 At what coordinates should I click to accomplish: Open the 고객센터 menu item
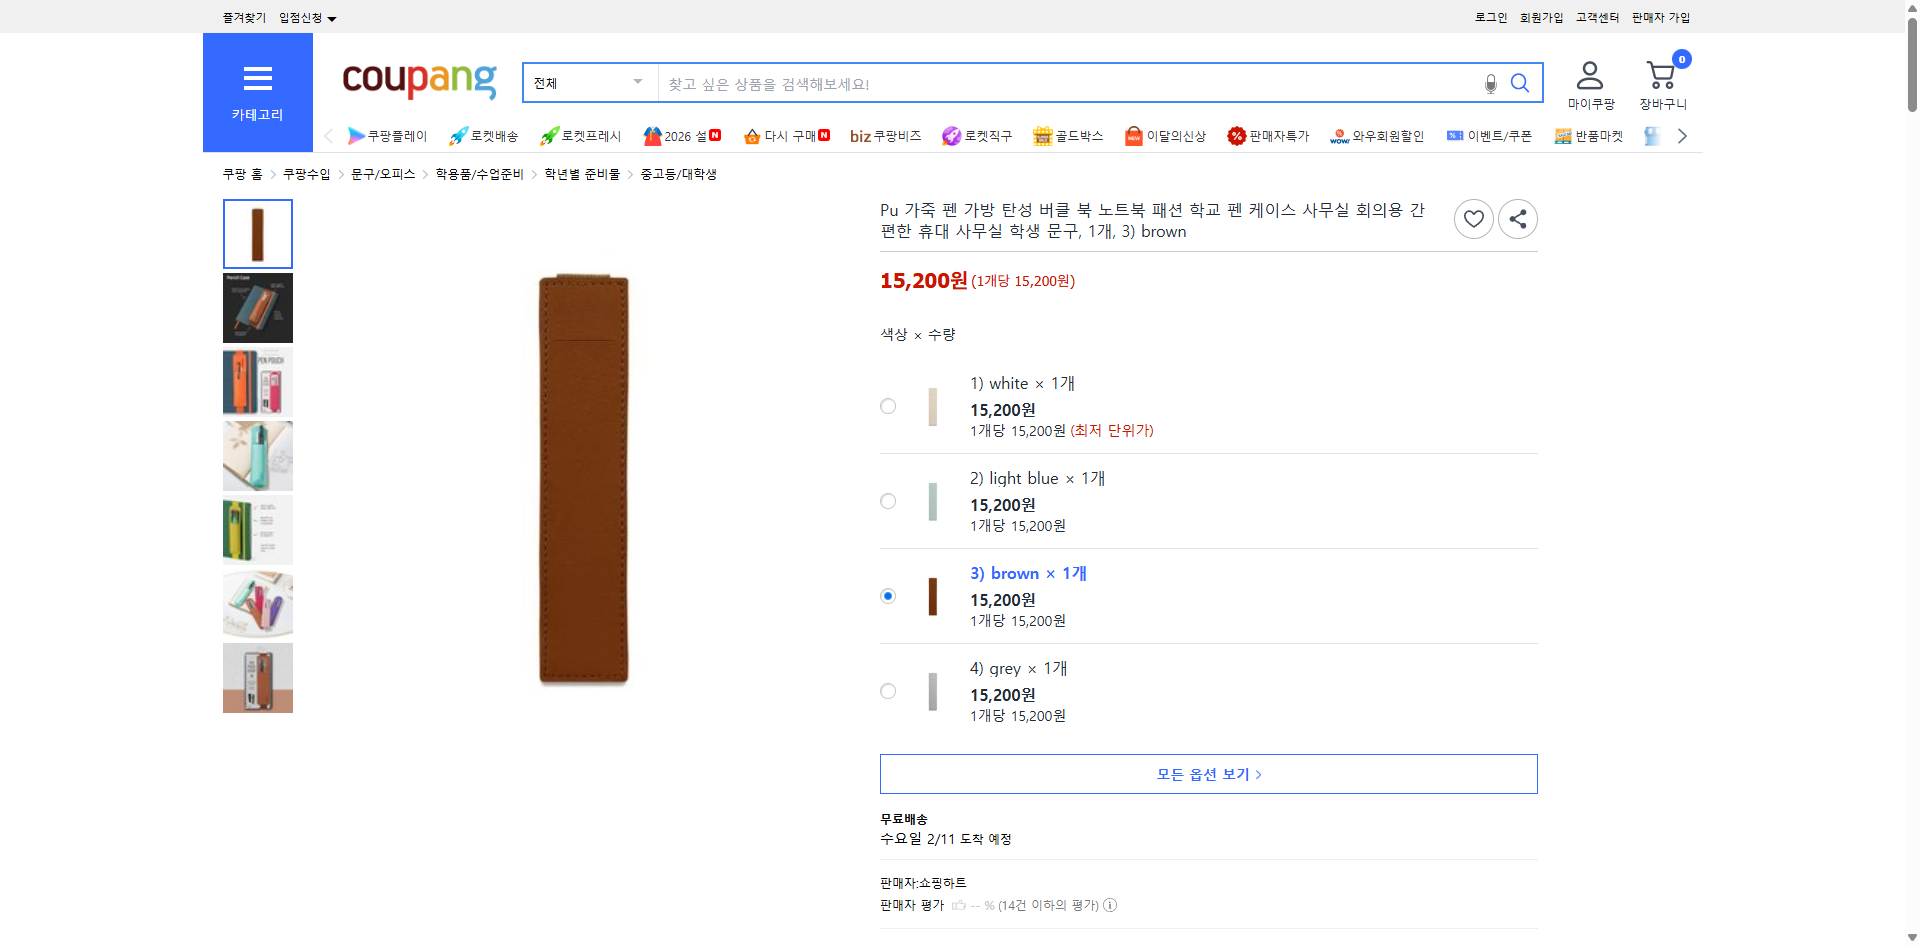[x=1597, y=17]
